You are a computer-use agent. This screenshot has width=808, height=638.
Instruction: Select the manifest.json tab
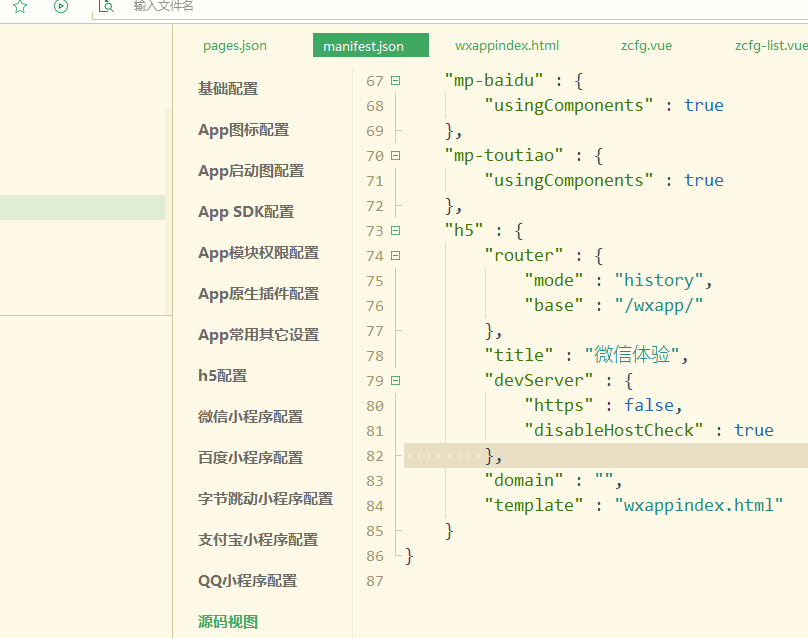pyautogui.click(x=370, y=46)
